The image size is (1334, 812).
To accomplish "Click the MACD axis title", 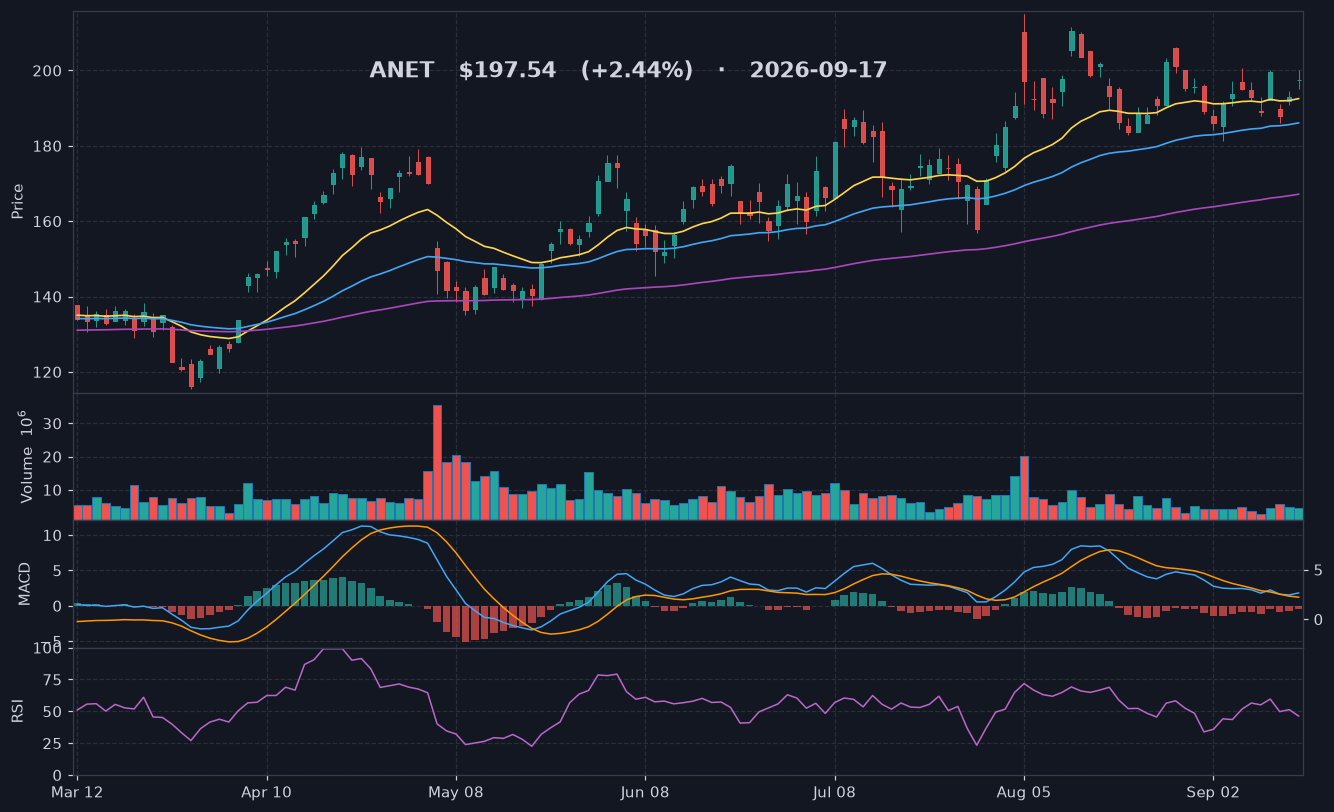I will (x=24, y=584).
